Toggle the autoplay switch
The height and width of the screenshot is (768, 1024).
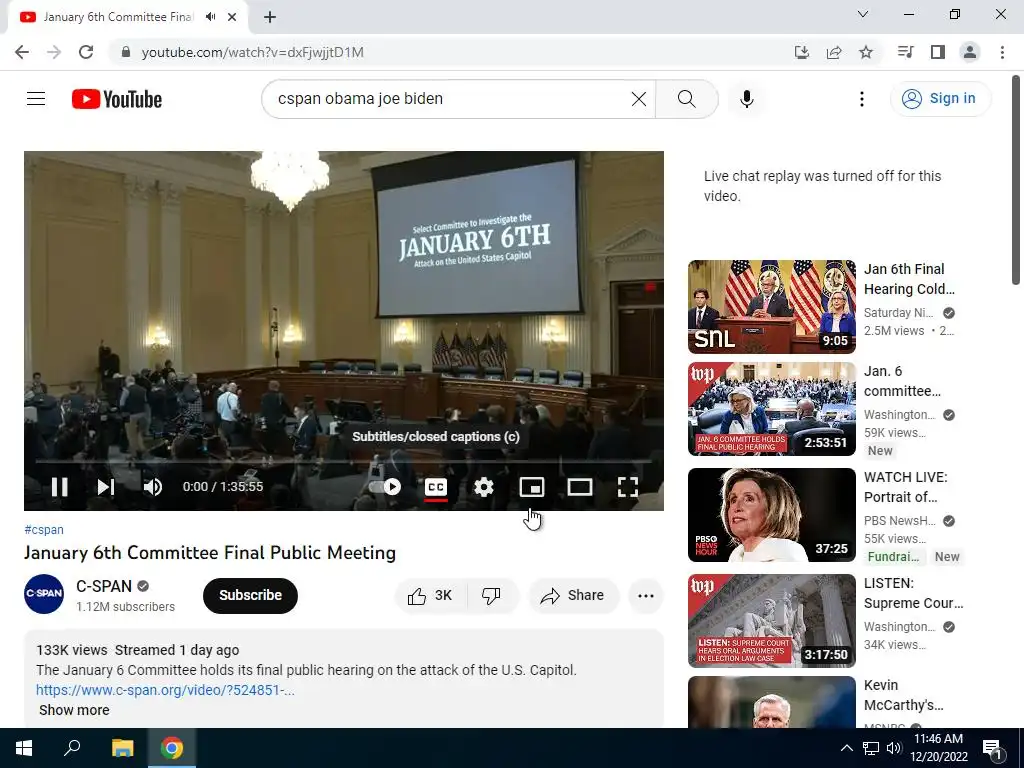[x=386, y=487]
